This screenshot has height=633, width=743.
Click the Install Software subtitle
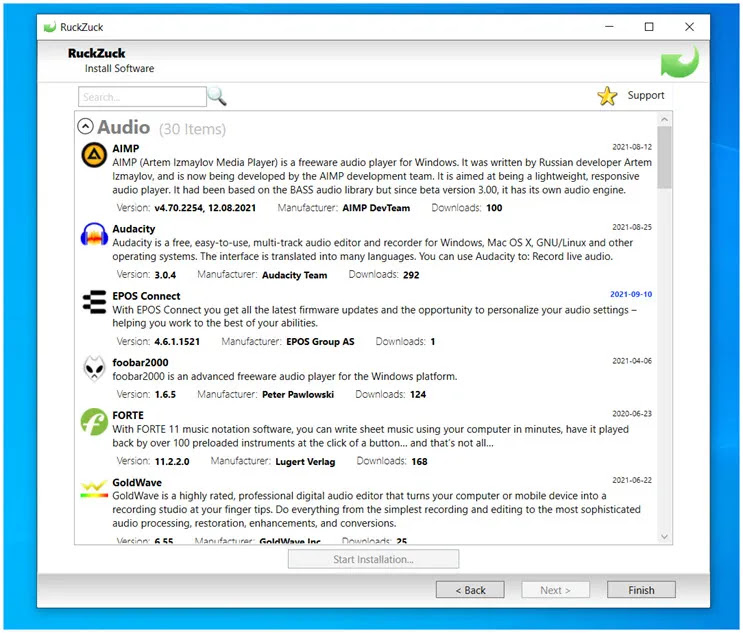tap(119, 69)
